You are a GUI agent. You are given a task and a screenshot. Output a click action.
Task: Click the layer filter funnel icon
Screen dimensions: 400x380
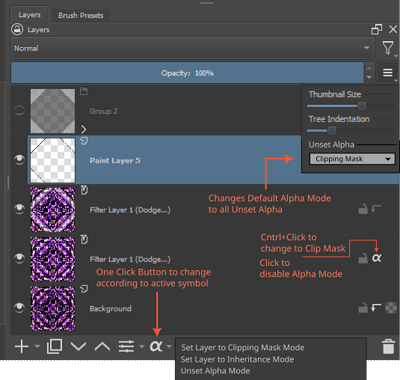(388, 48)
